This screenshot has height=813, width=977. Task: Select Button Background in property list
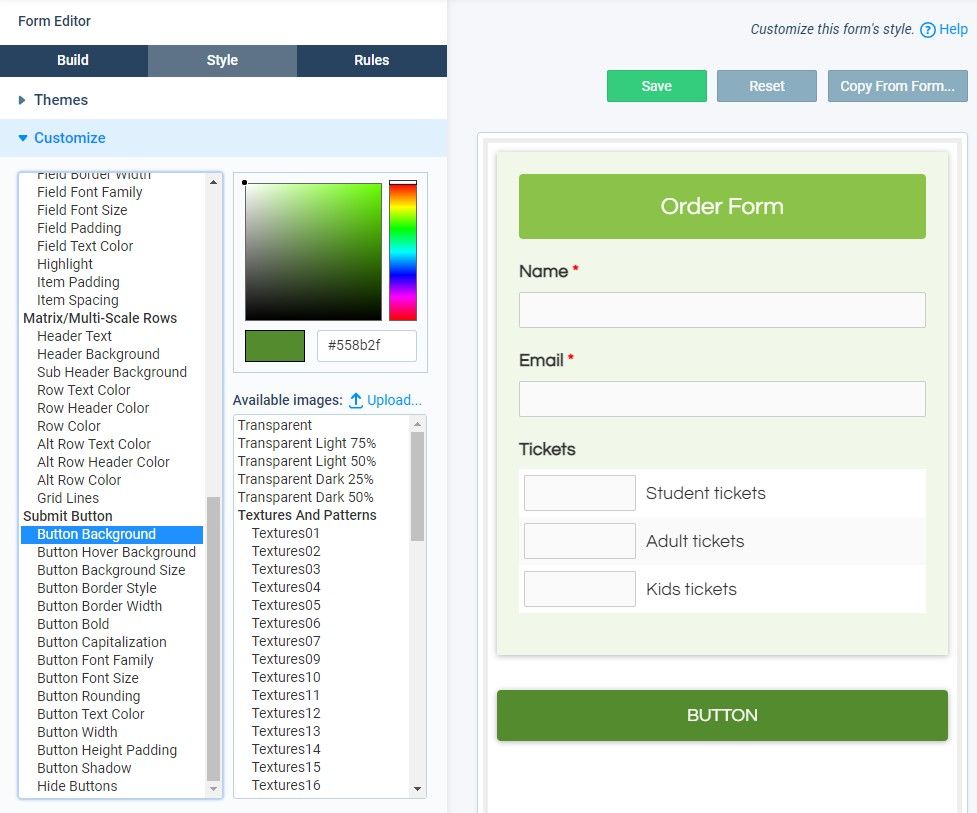tap(112, 535)
